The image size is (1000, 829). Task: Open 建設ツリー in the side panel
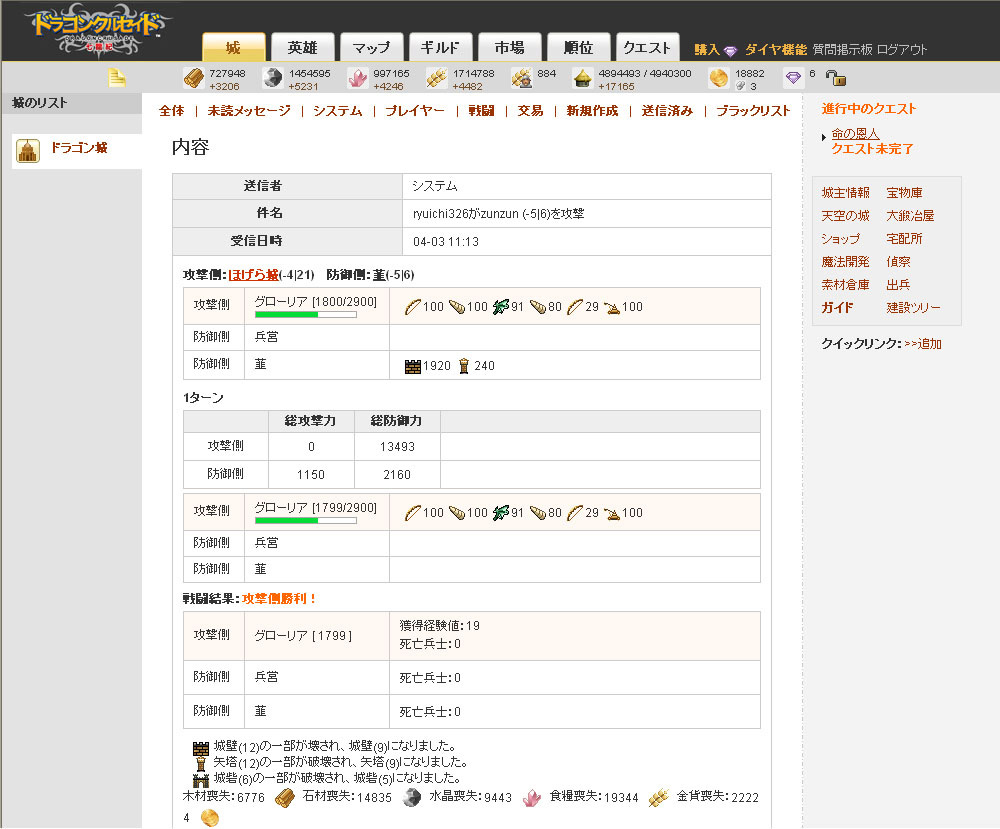tap(913, 308)
